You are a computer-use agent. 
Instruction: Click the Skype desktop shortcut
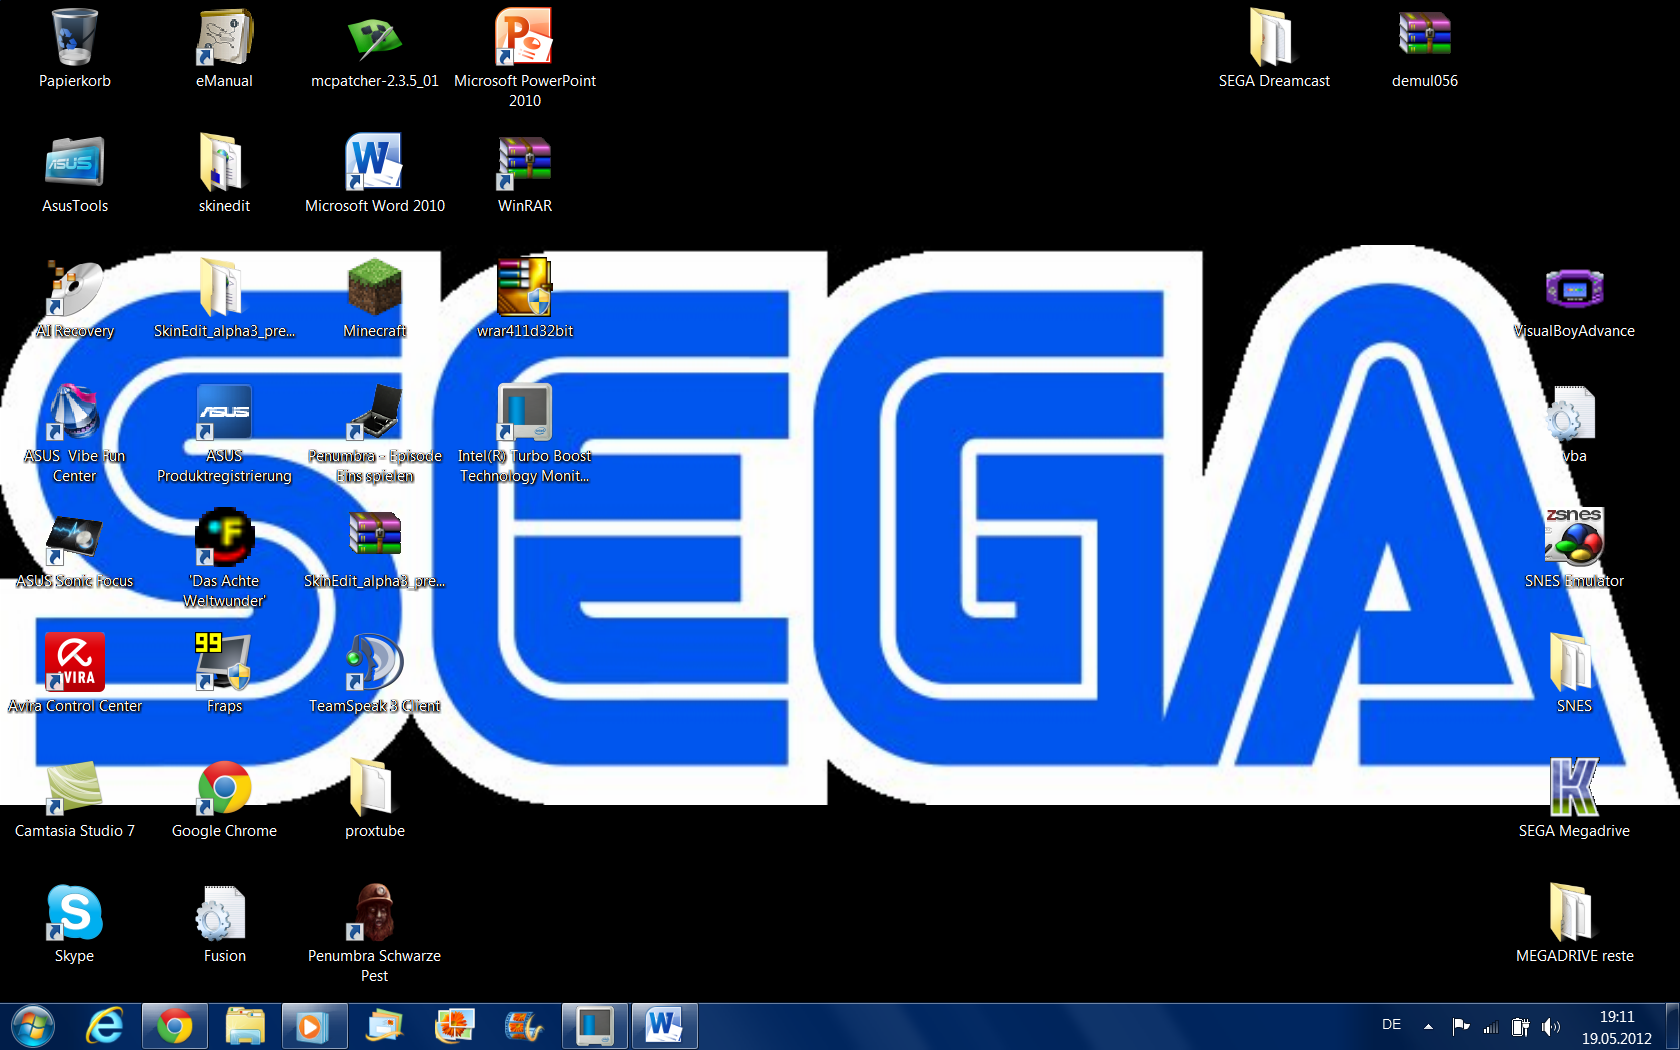74,913
